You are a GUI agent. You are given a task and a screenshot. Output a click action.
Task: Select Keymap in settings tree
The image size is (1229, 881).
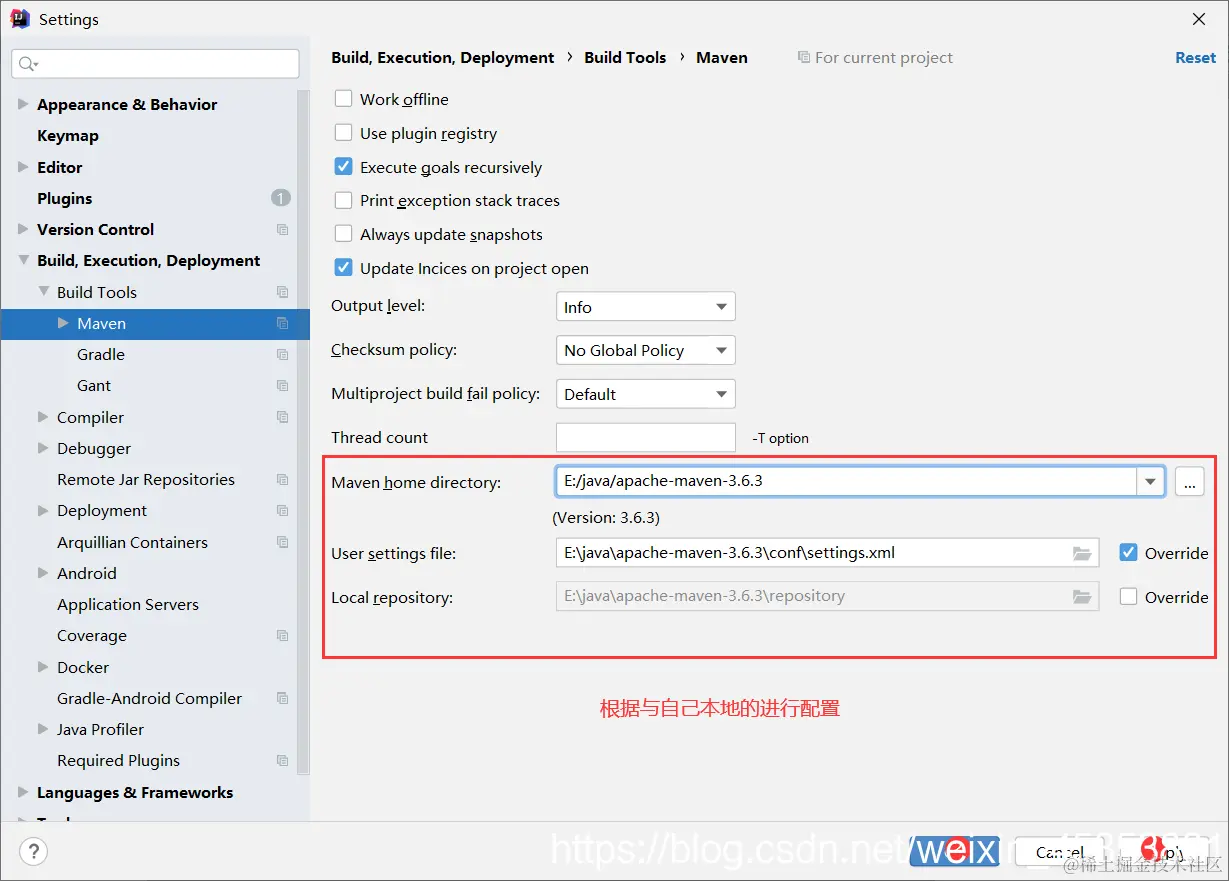(x=68, y=136)
